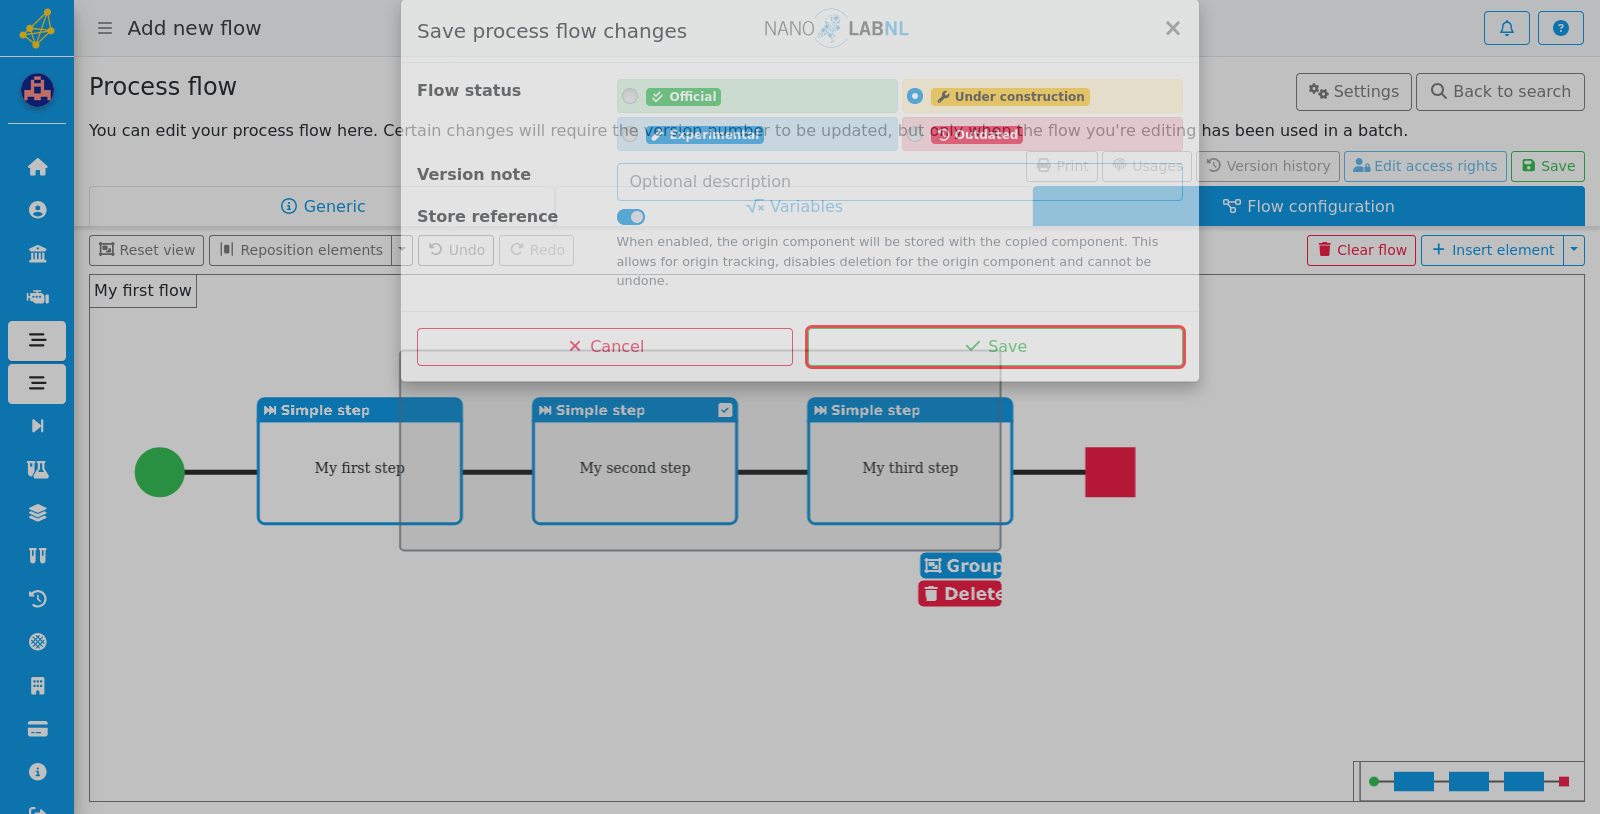Image resolution: width=1600 pixels, height=814 pixels.
Task: Open the stacked layers sidebar icon
Action: click(x=37, y=513)
